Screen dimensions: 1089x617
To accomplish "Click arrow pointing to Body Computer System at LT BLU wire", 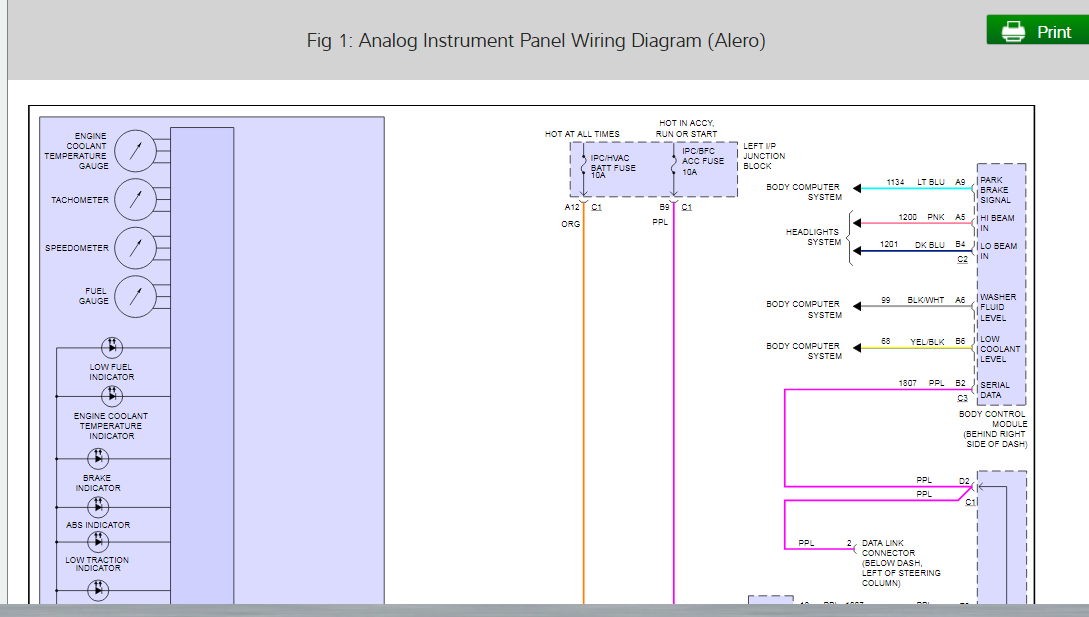I will pos(857,188).
